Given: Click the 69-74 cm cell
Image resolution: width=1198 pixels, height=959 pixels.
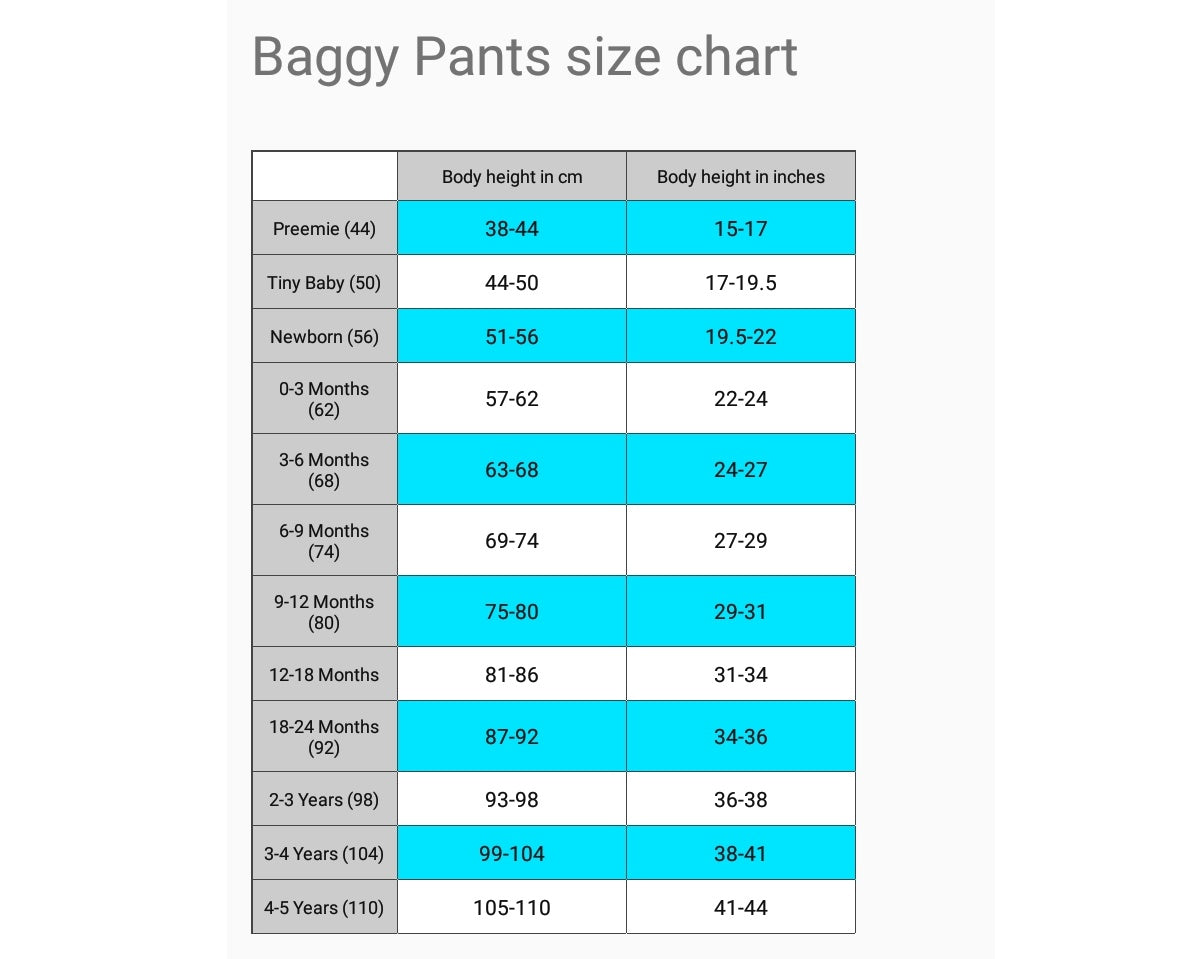Looking at the screenshot, I should tap(512, 541).
